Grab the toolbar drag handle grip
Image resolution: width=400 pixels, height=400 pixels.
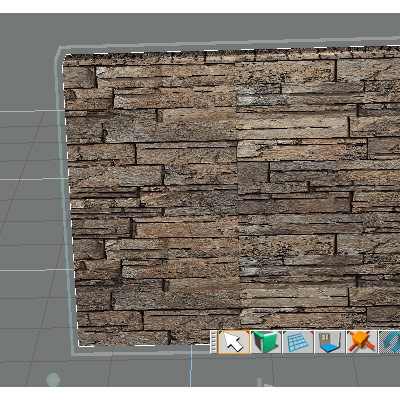[214, 342]
